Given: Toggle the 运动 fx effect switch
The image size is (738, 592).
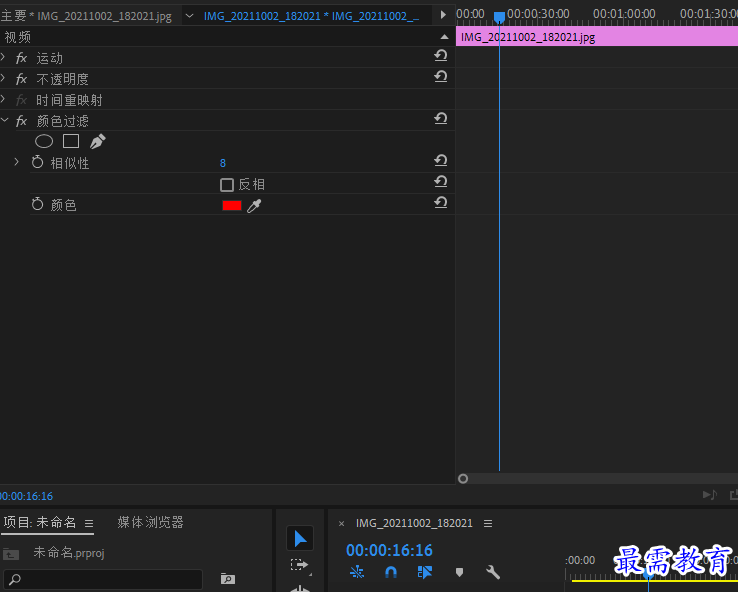Looking at the screenshot, I should [x=22, y=58].
